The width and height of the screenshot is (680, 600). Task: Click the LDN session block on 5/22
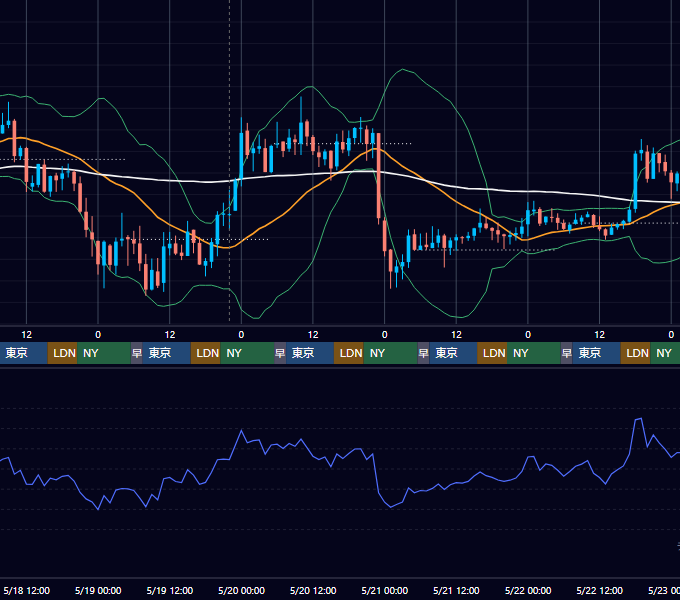pos(635,353)
